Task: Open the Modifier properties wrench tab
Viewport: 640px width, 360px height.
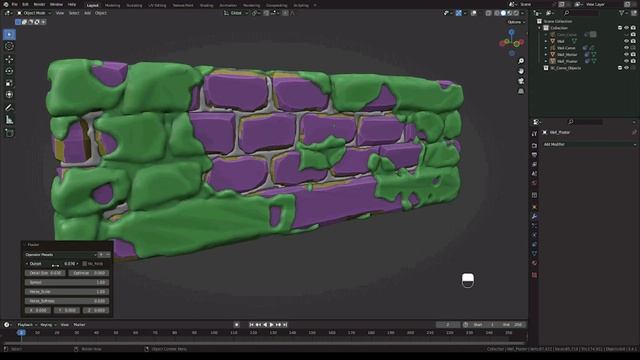Action: 534,216
